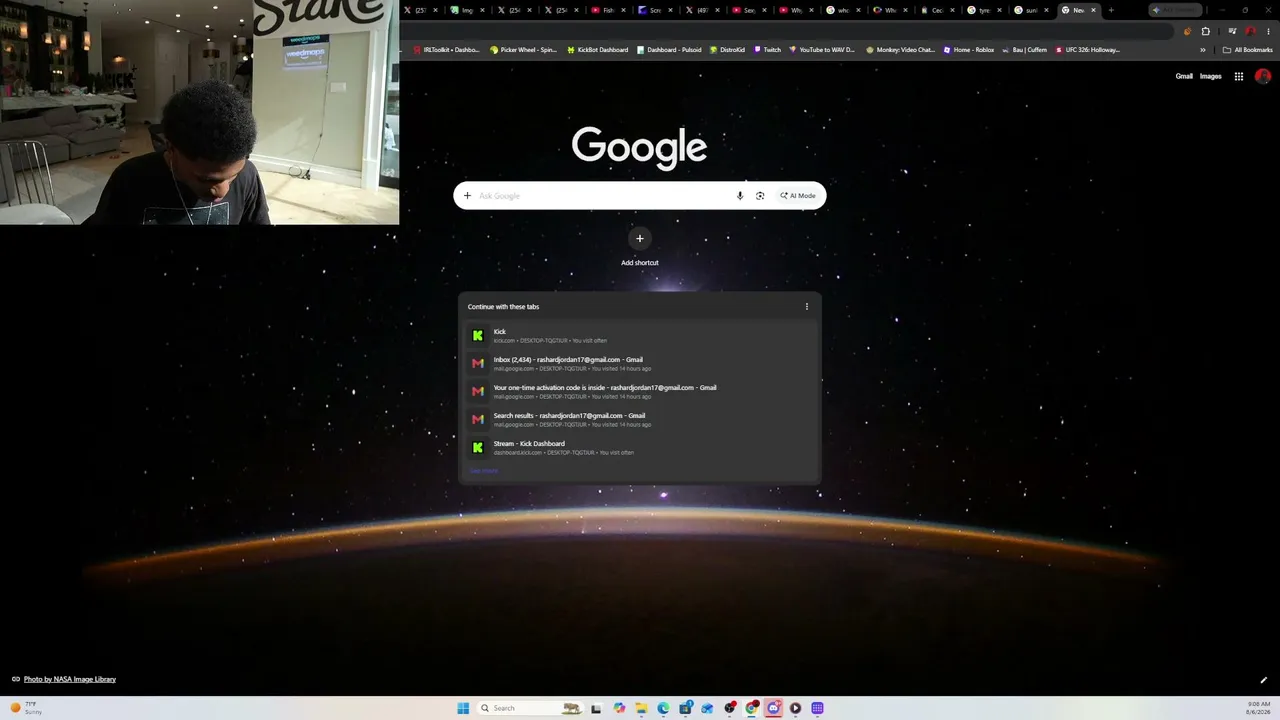Open the Stream - Kick Dashboard icon
The width and height of the screenshot is (1280, 720).
click(x=478, y=448)
